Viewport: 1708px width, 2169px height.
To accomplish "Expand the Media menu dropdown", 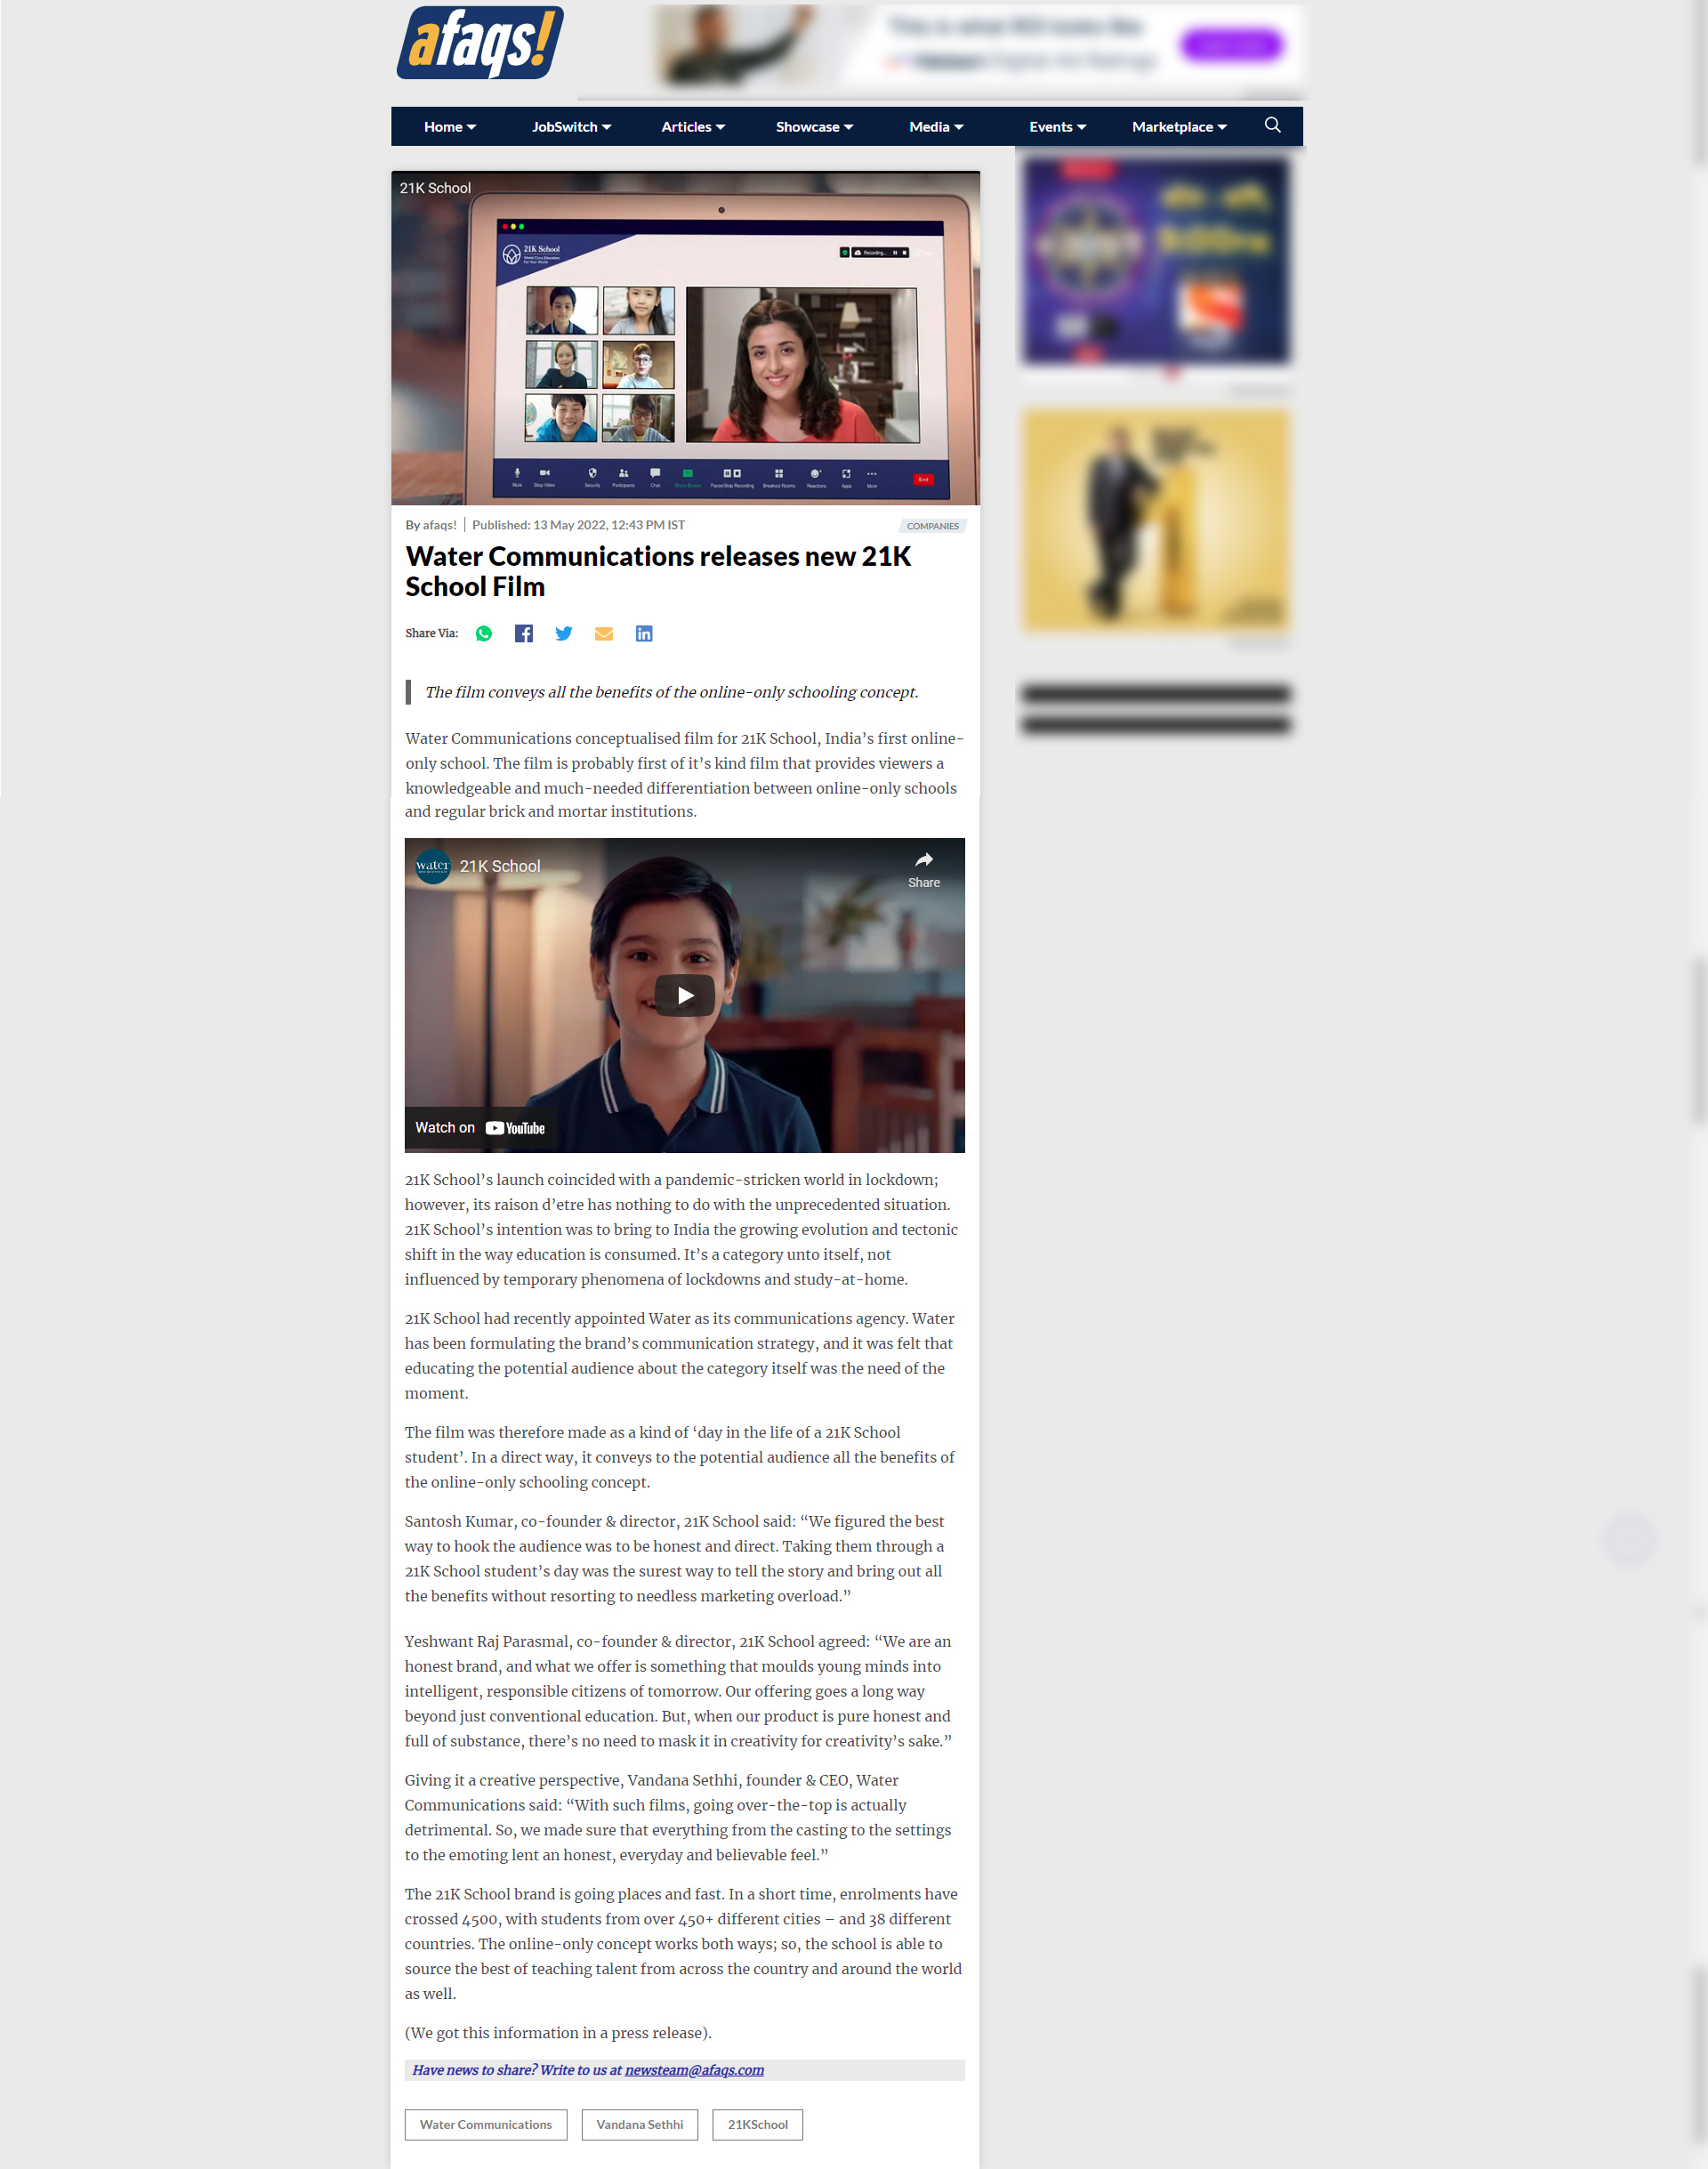I will pyautogui.click(x=936, y=127).
